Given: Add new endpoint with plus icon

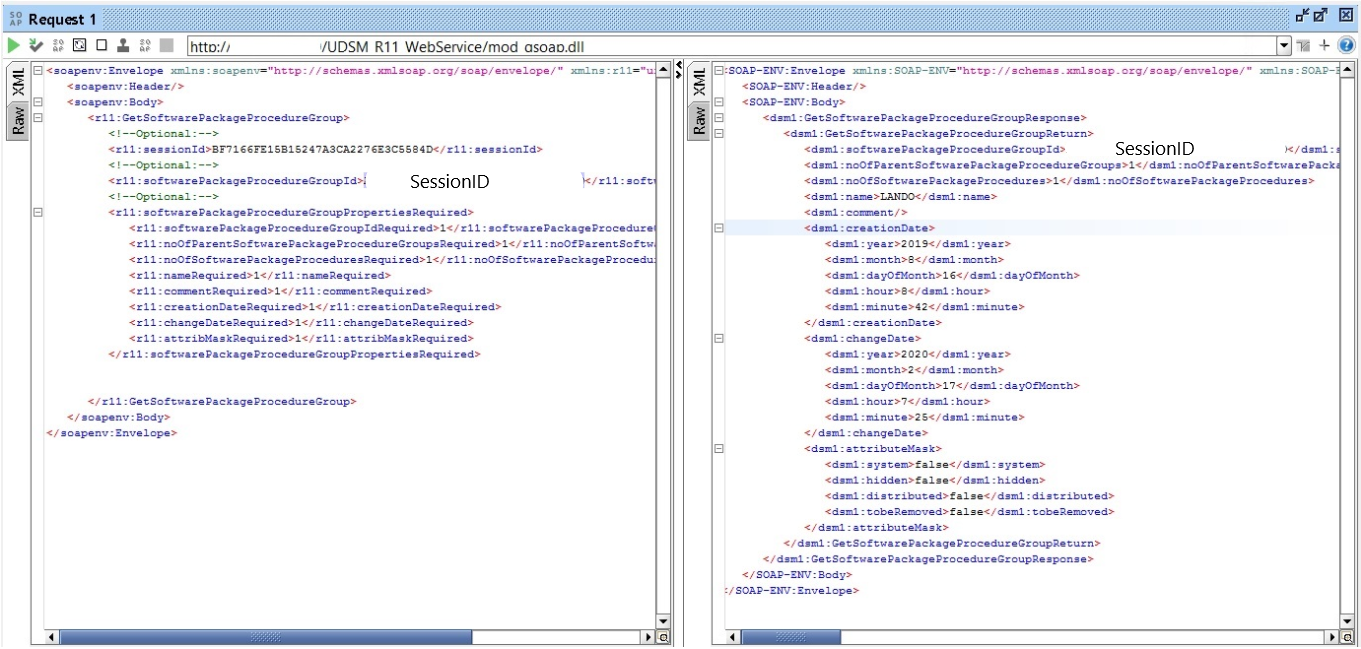Looking at the screenshot, I should click(x=1325, y=46).
